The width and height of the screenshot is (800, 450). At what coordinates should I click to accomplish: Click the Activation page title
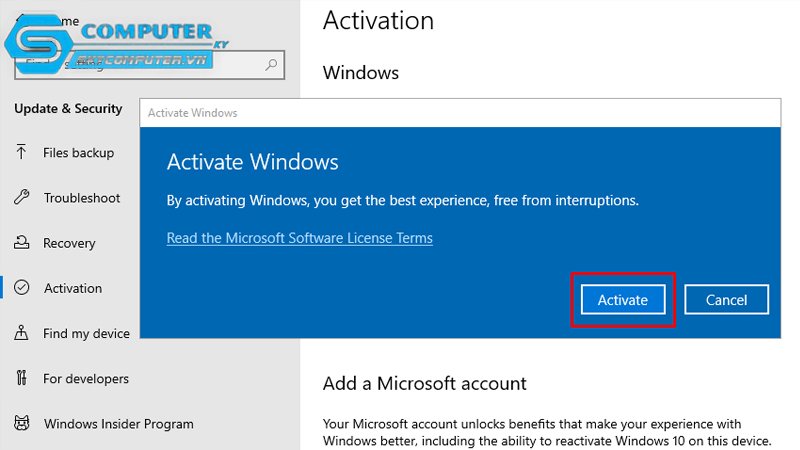pos(378,21)
